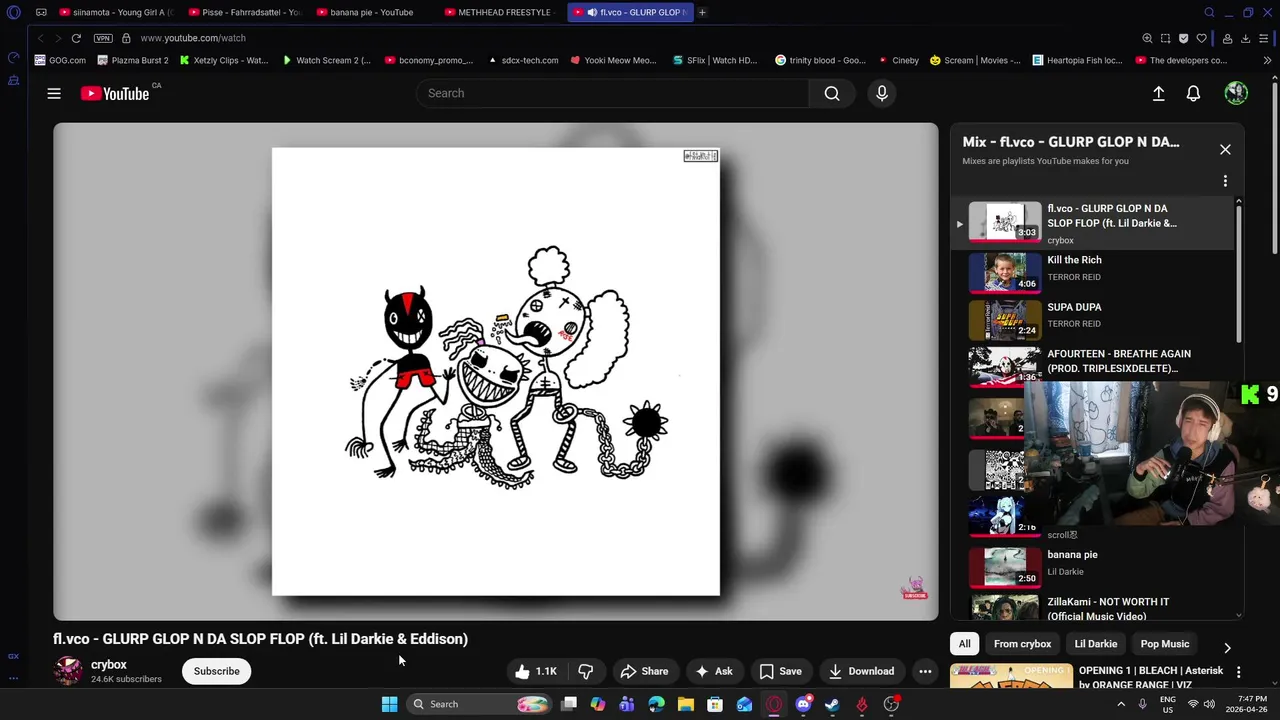
Task: Open the Mix playlist three-dot options
Action: pyautogui.click(x=1225, y=181)
